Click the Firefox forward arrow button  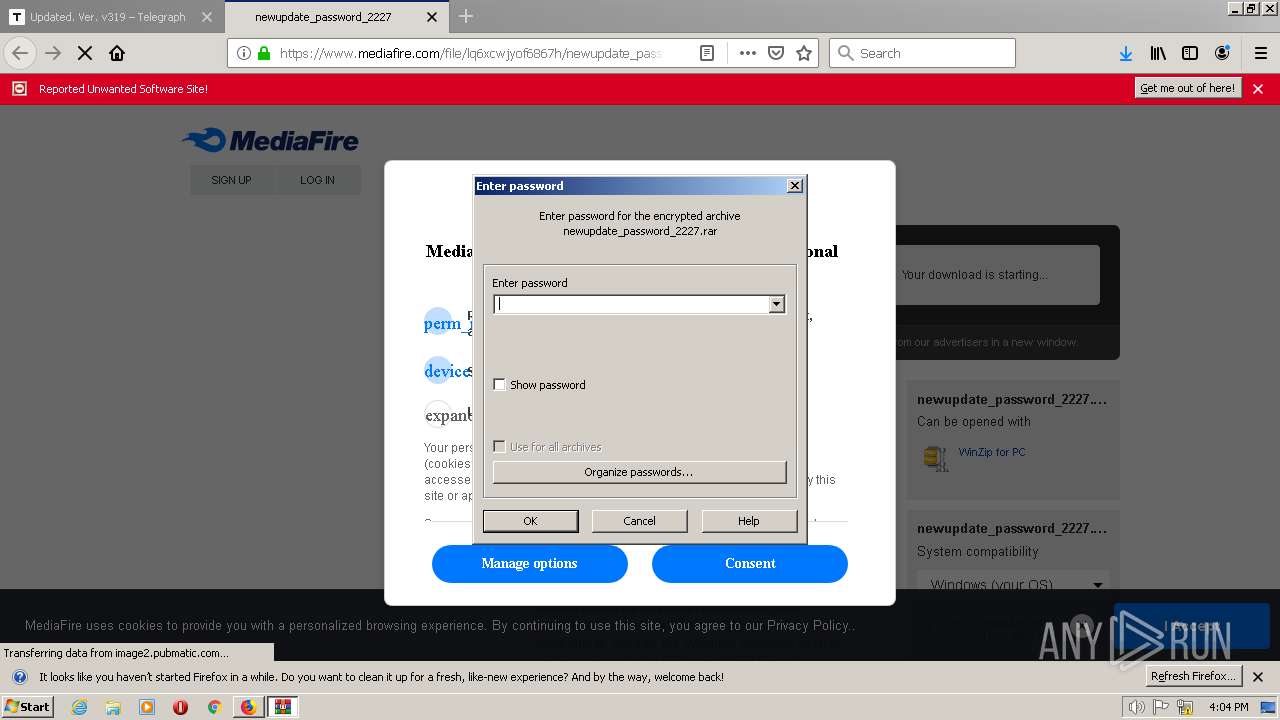53,53
